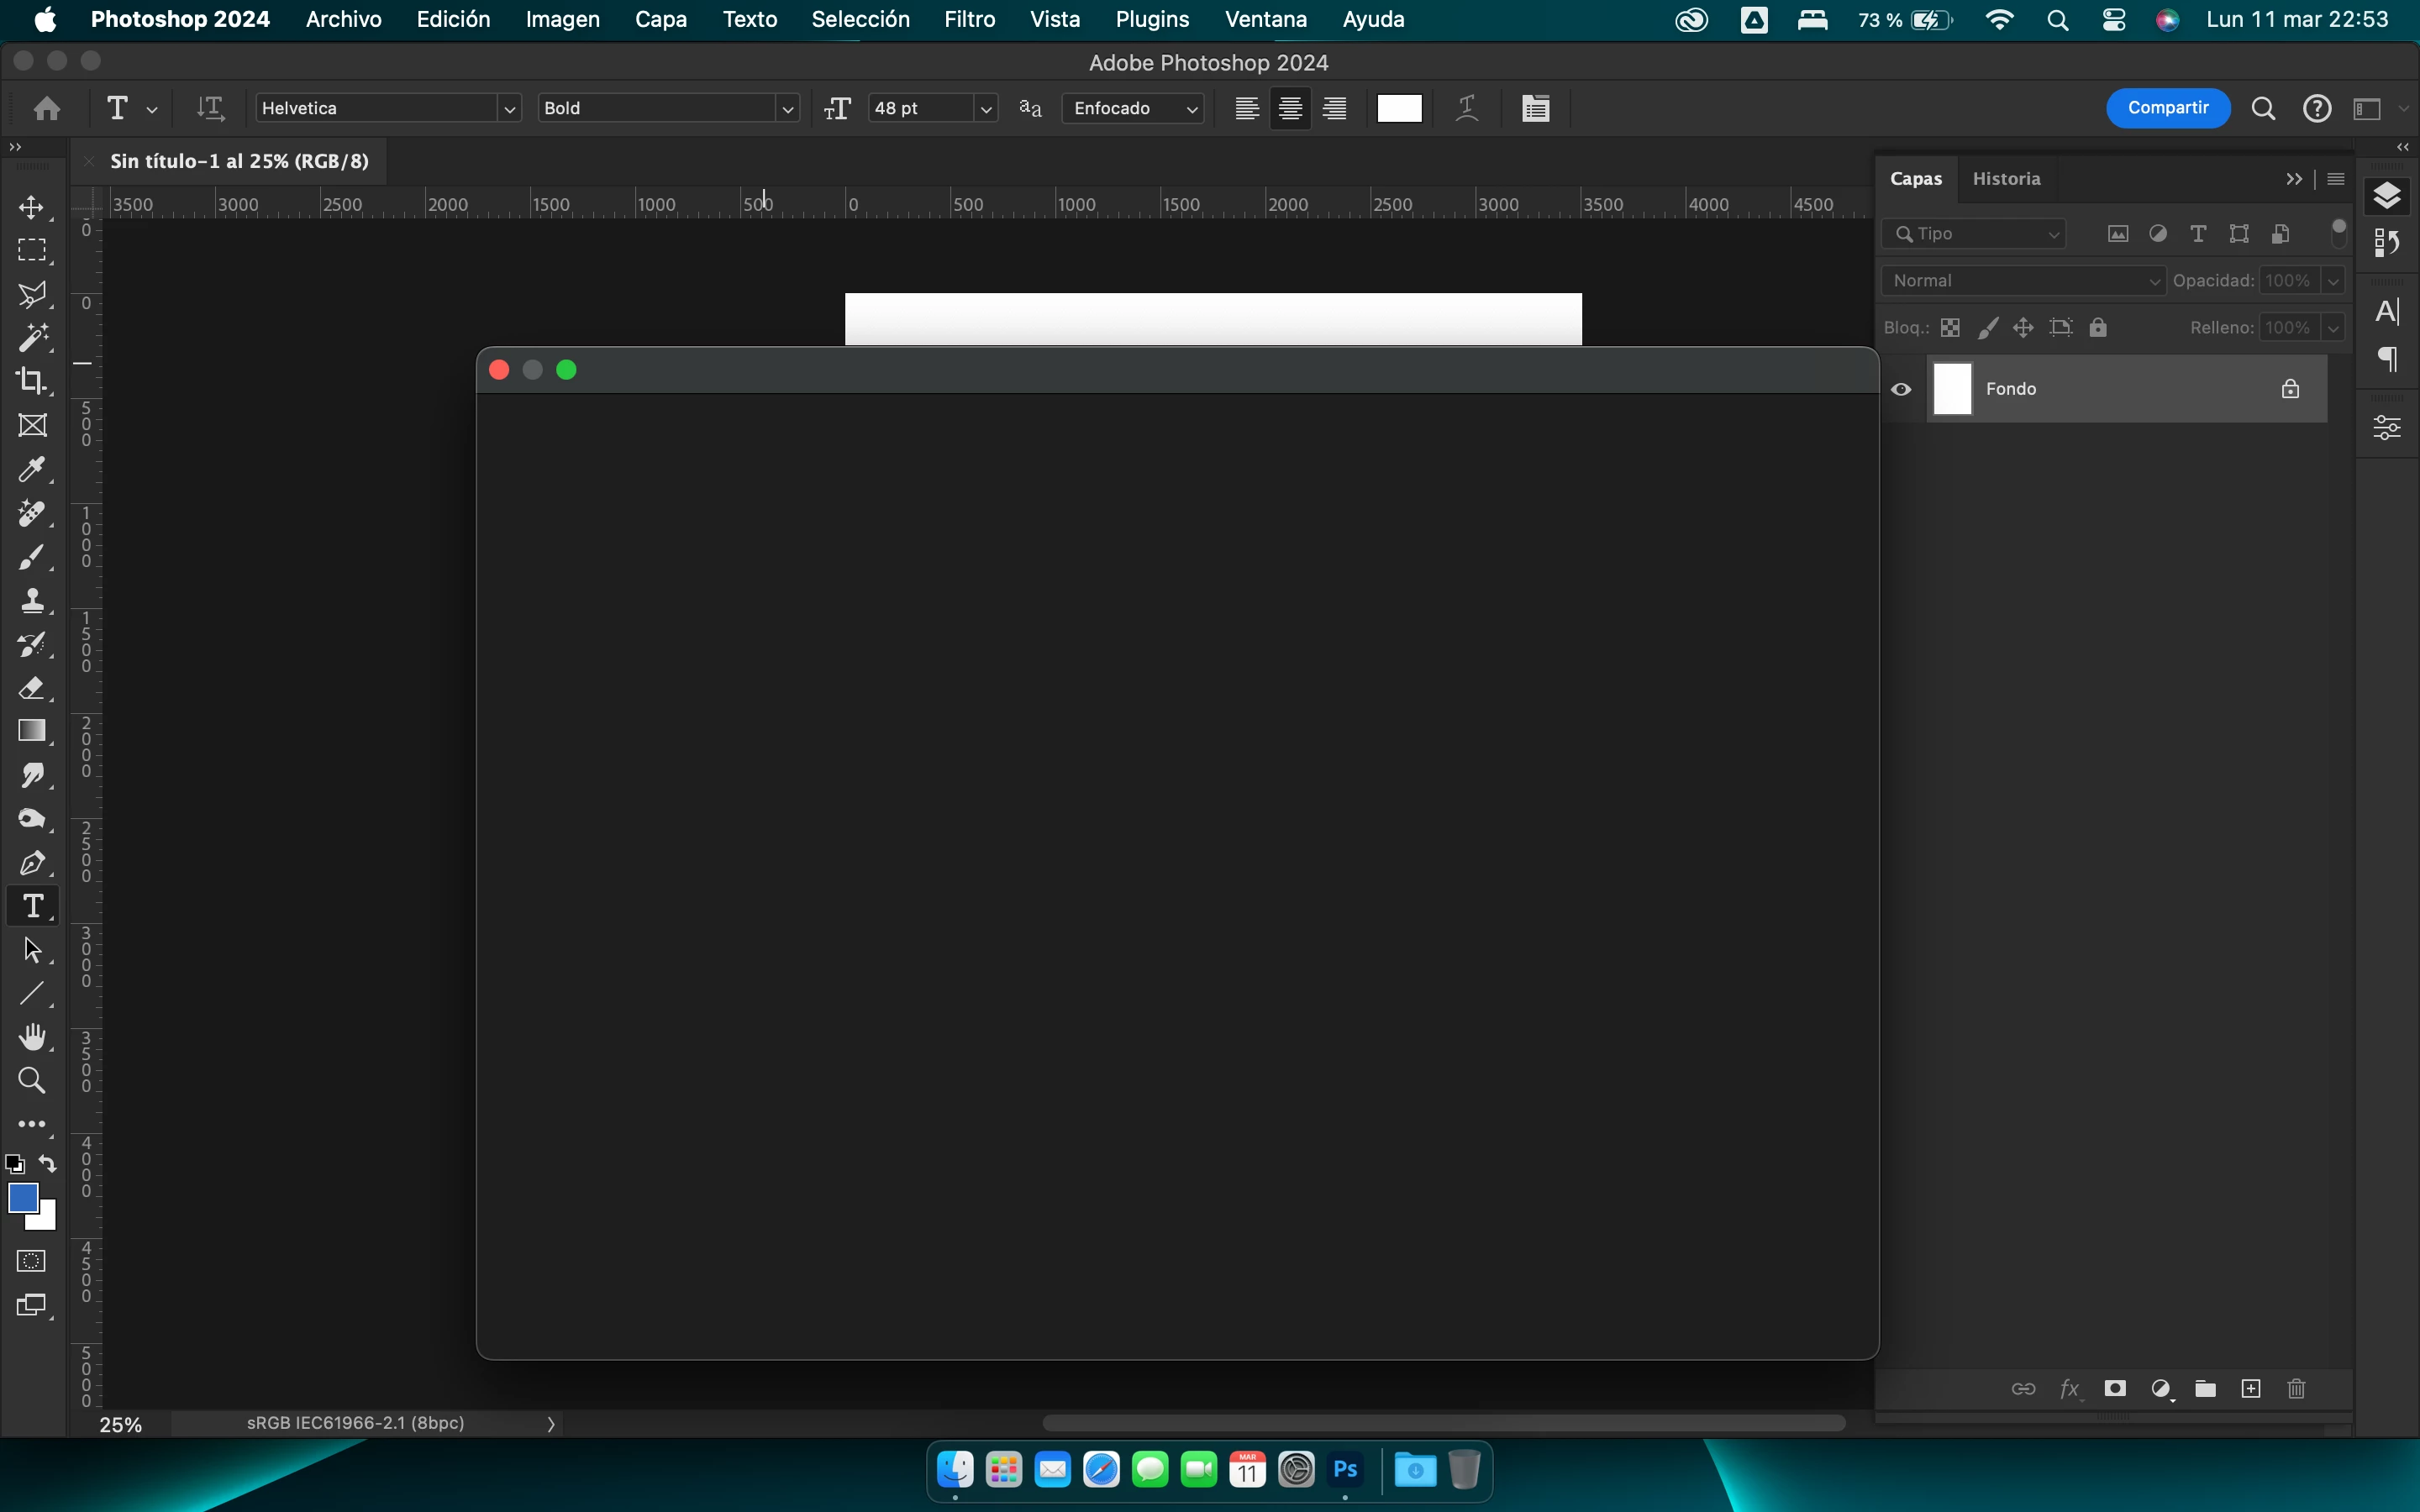
Task: Toggle lock all on layer
Action: pos(2098,328)
